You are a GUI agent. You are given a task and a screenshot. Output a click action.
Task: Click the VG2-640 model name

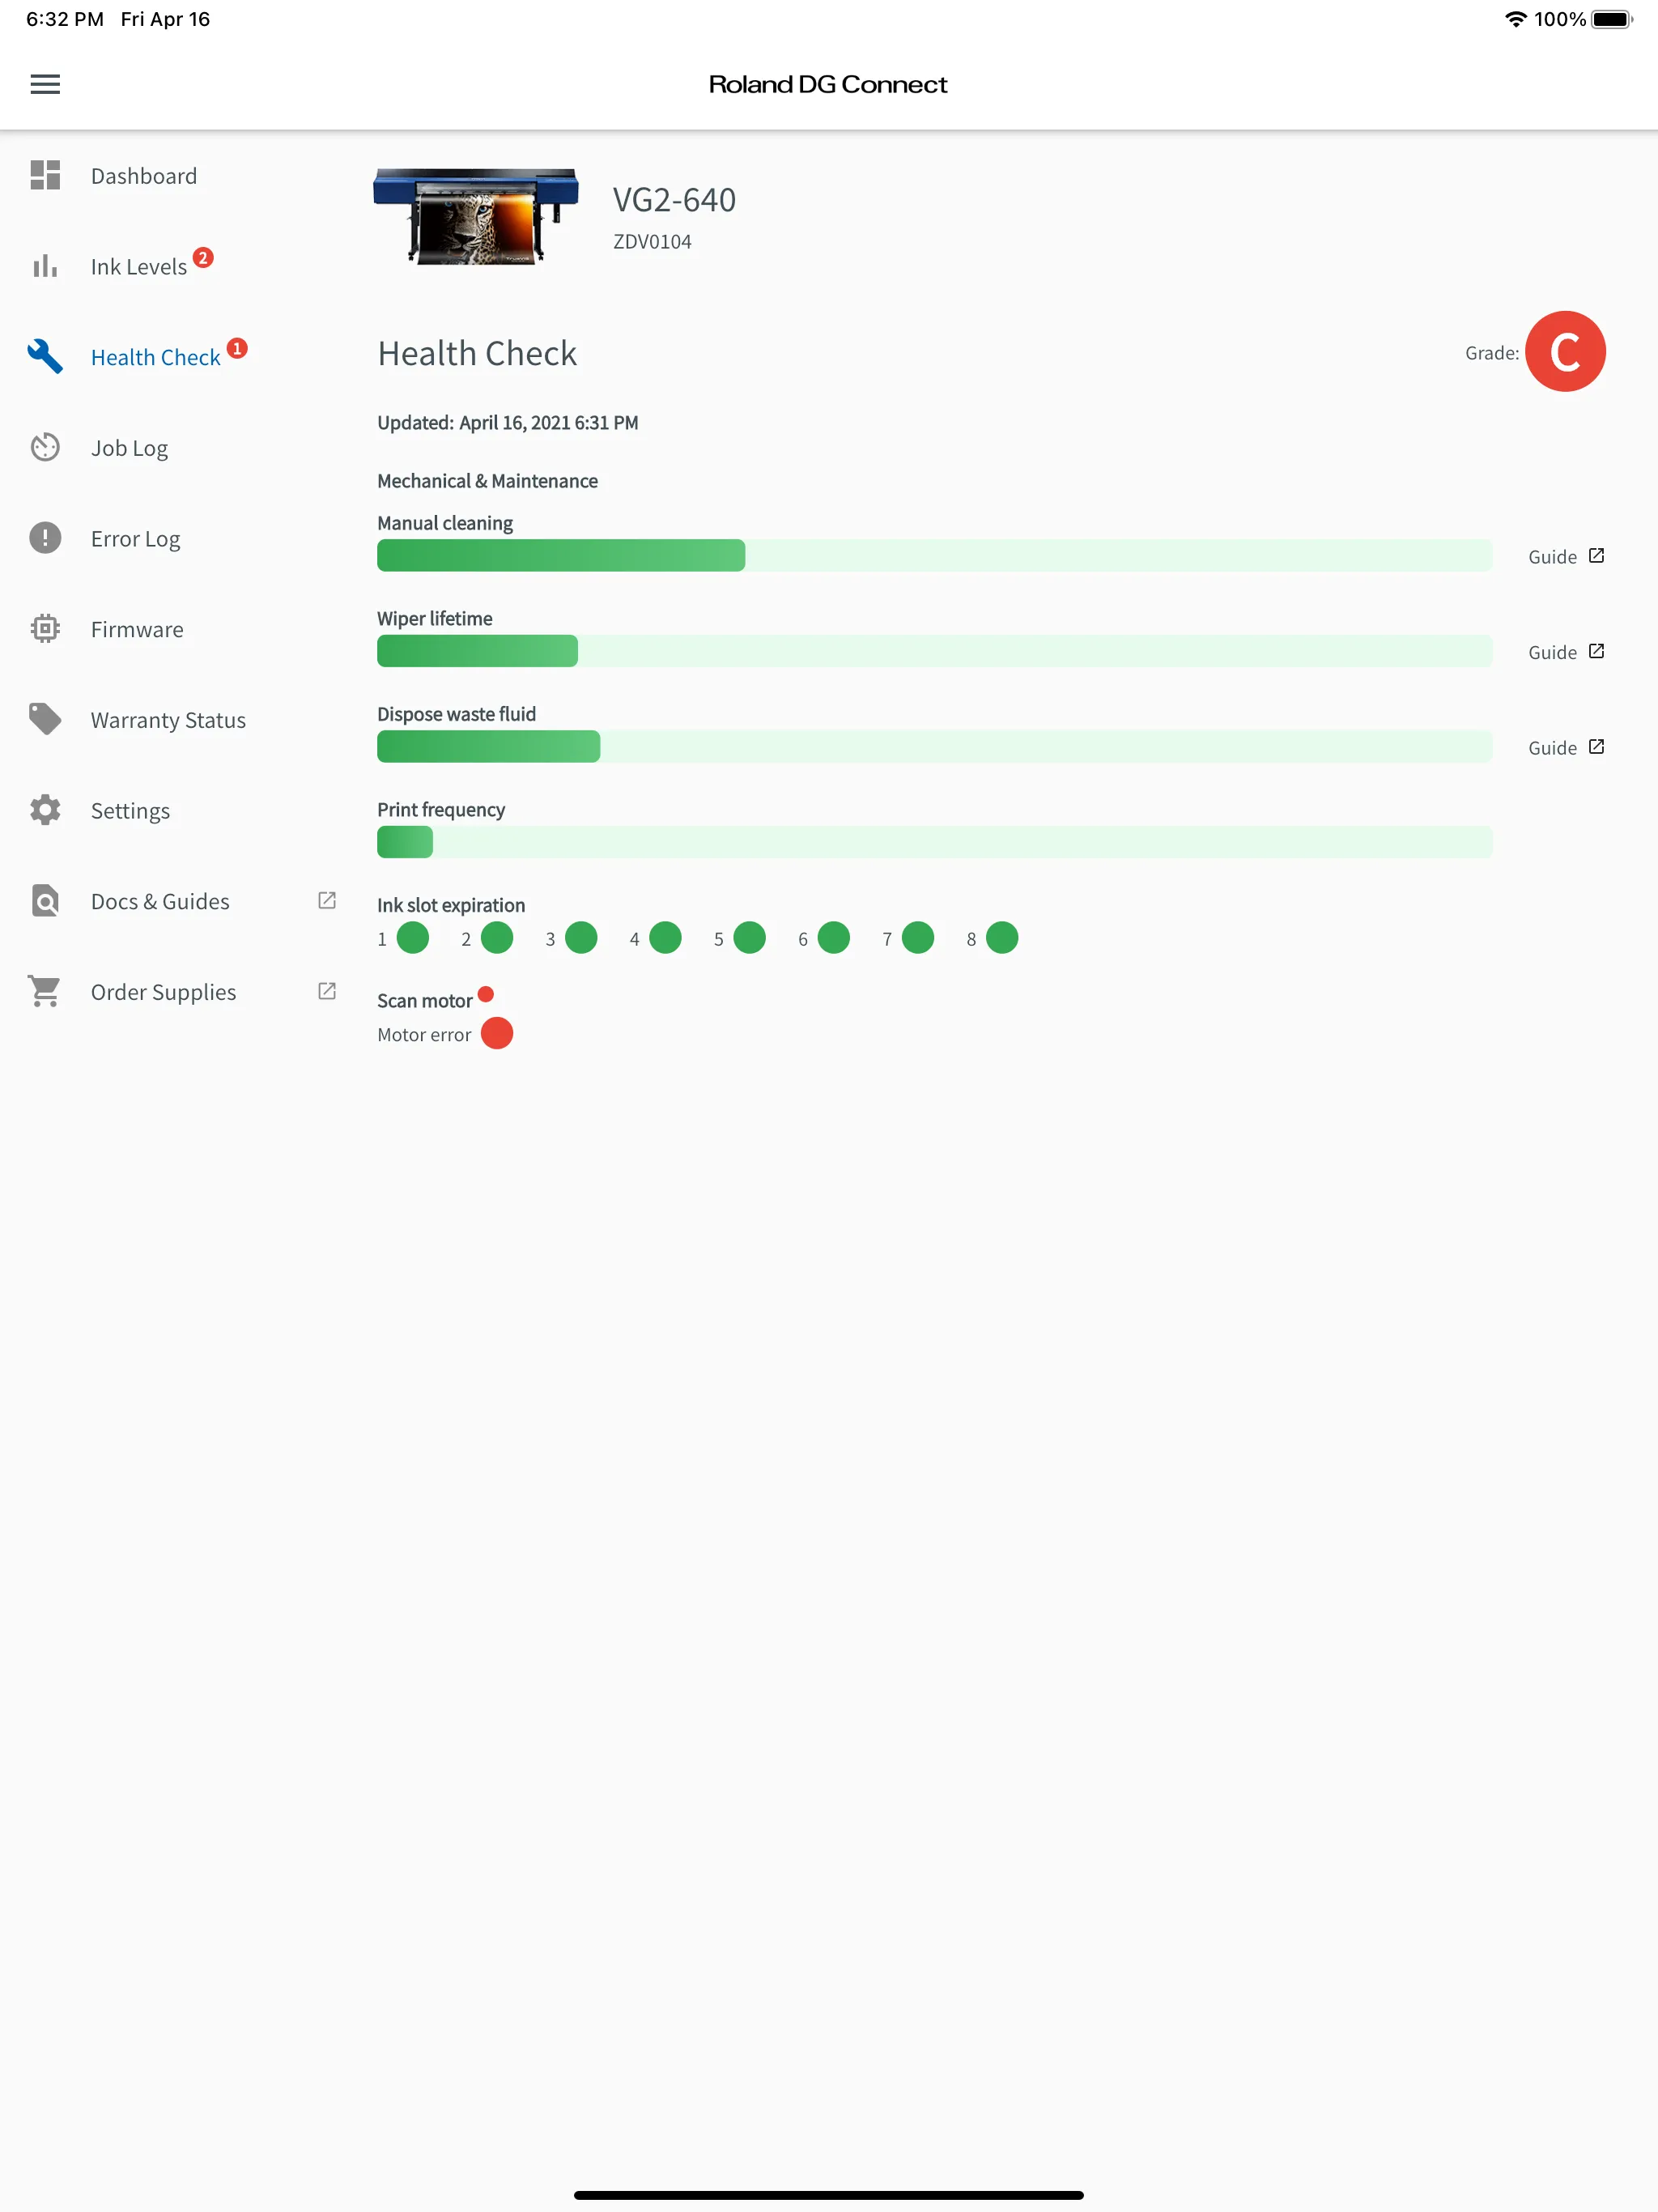(674, 200)
